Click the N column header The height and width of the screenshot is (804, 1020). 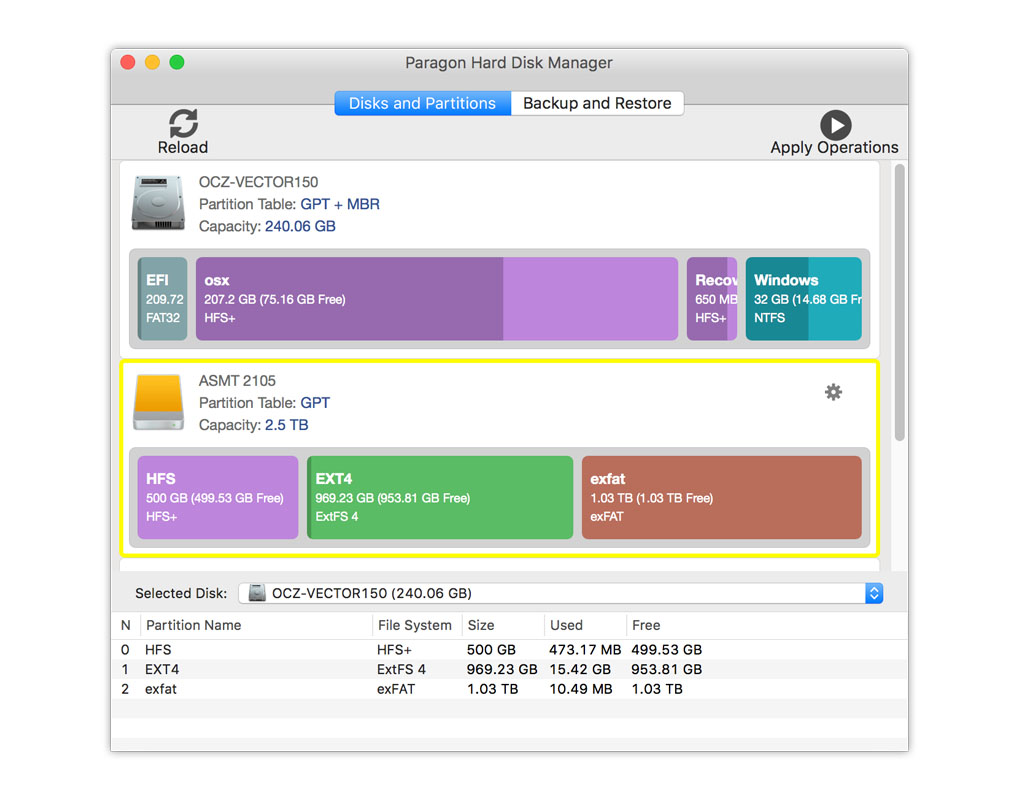tap(126, 625)
